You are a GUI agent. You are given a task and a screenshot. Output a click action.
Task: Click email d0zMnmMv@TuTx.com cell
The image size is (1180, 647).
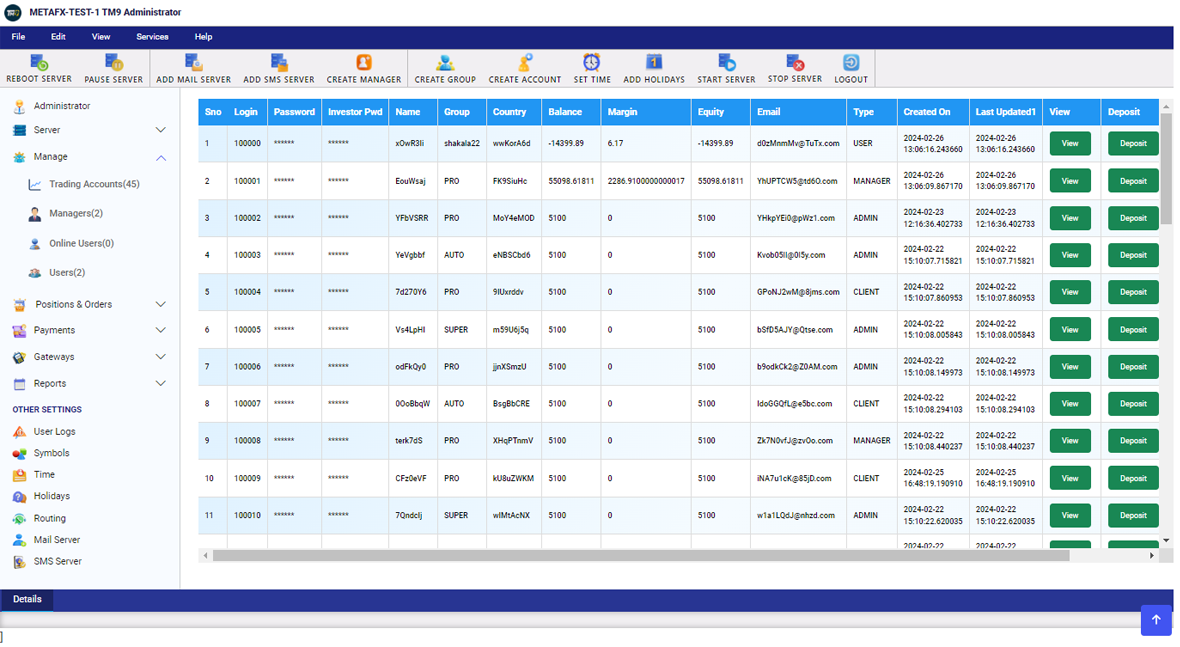pos(798,144)
